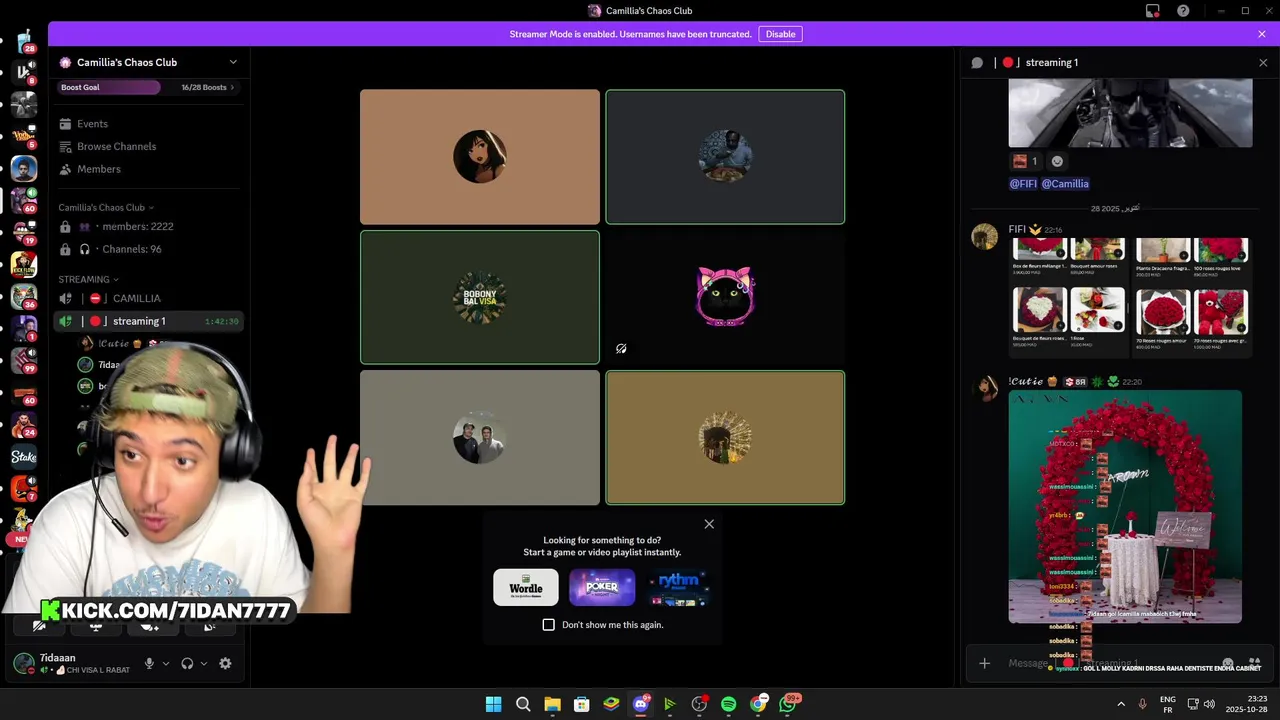
Task: Click the chat bubble icon in chat header
Action: (977, 62)
